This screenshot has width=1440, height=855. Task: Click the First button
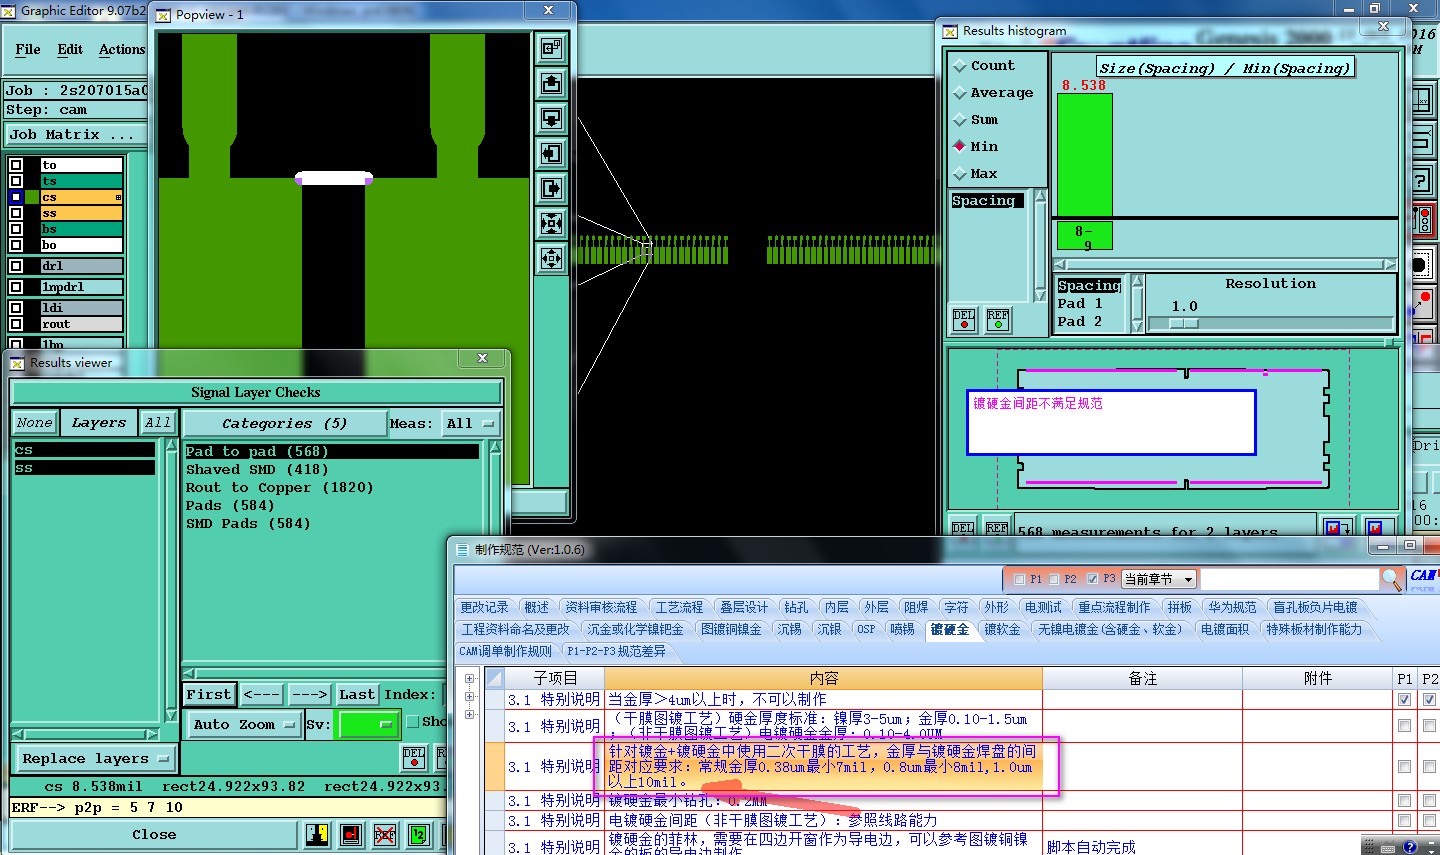209,694
